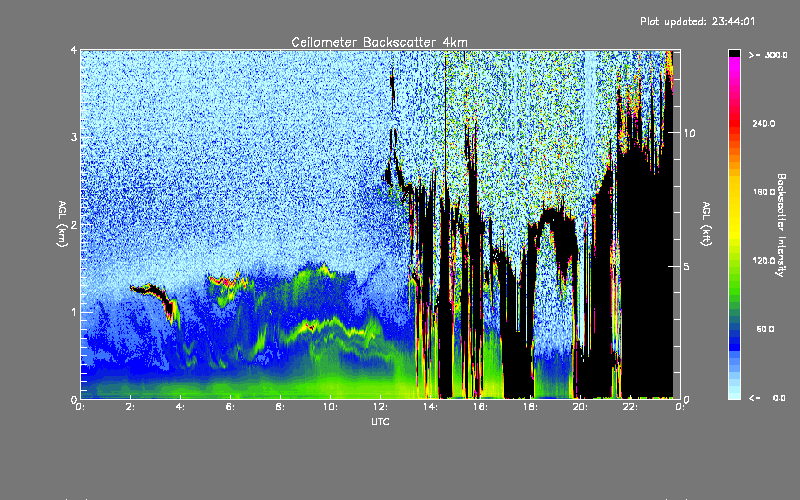The image size is (800, 500).
Task: Click the '4:' tick on the UTC axis
Action: pos(181,407)
